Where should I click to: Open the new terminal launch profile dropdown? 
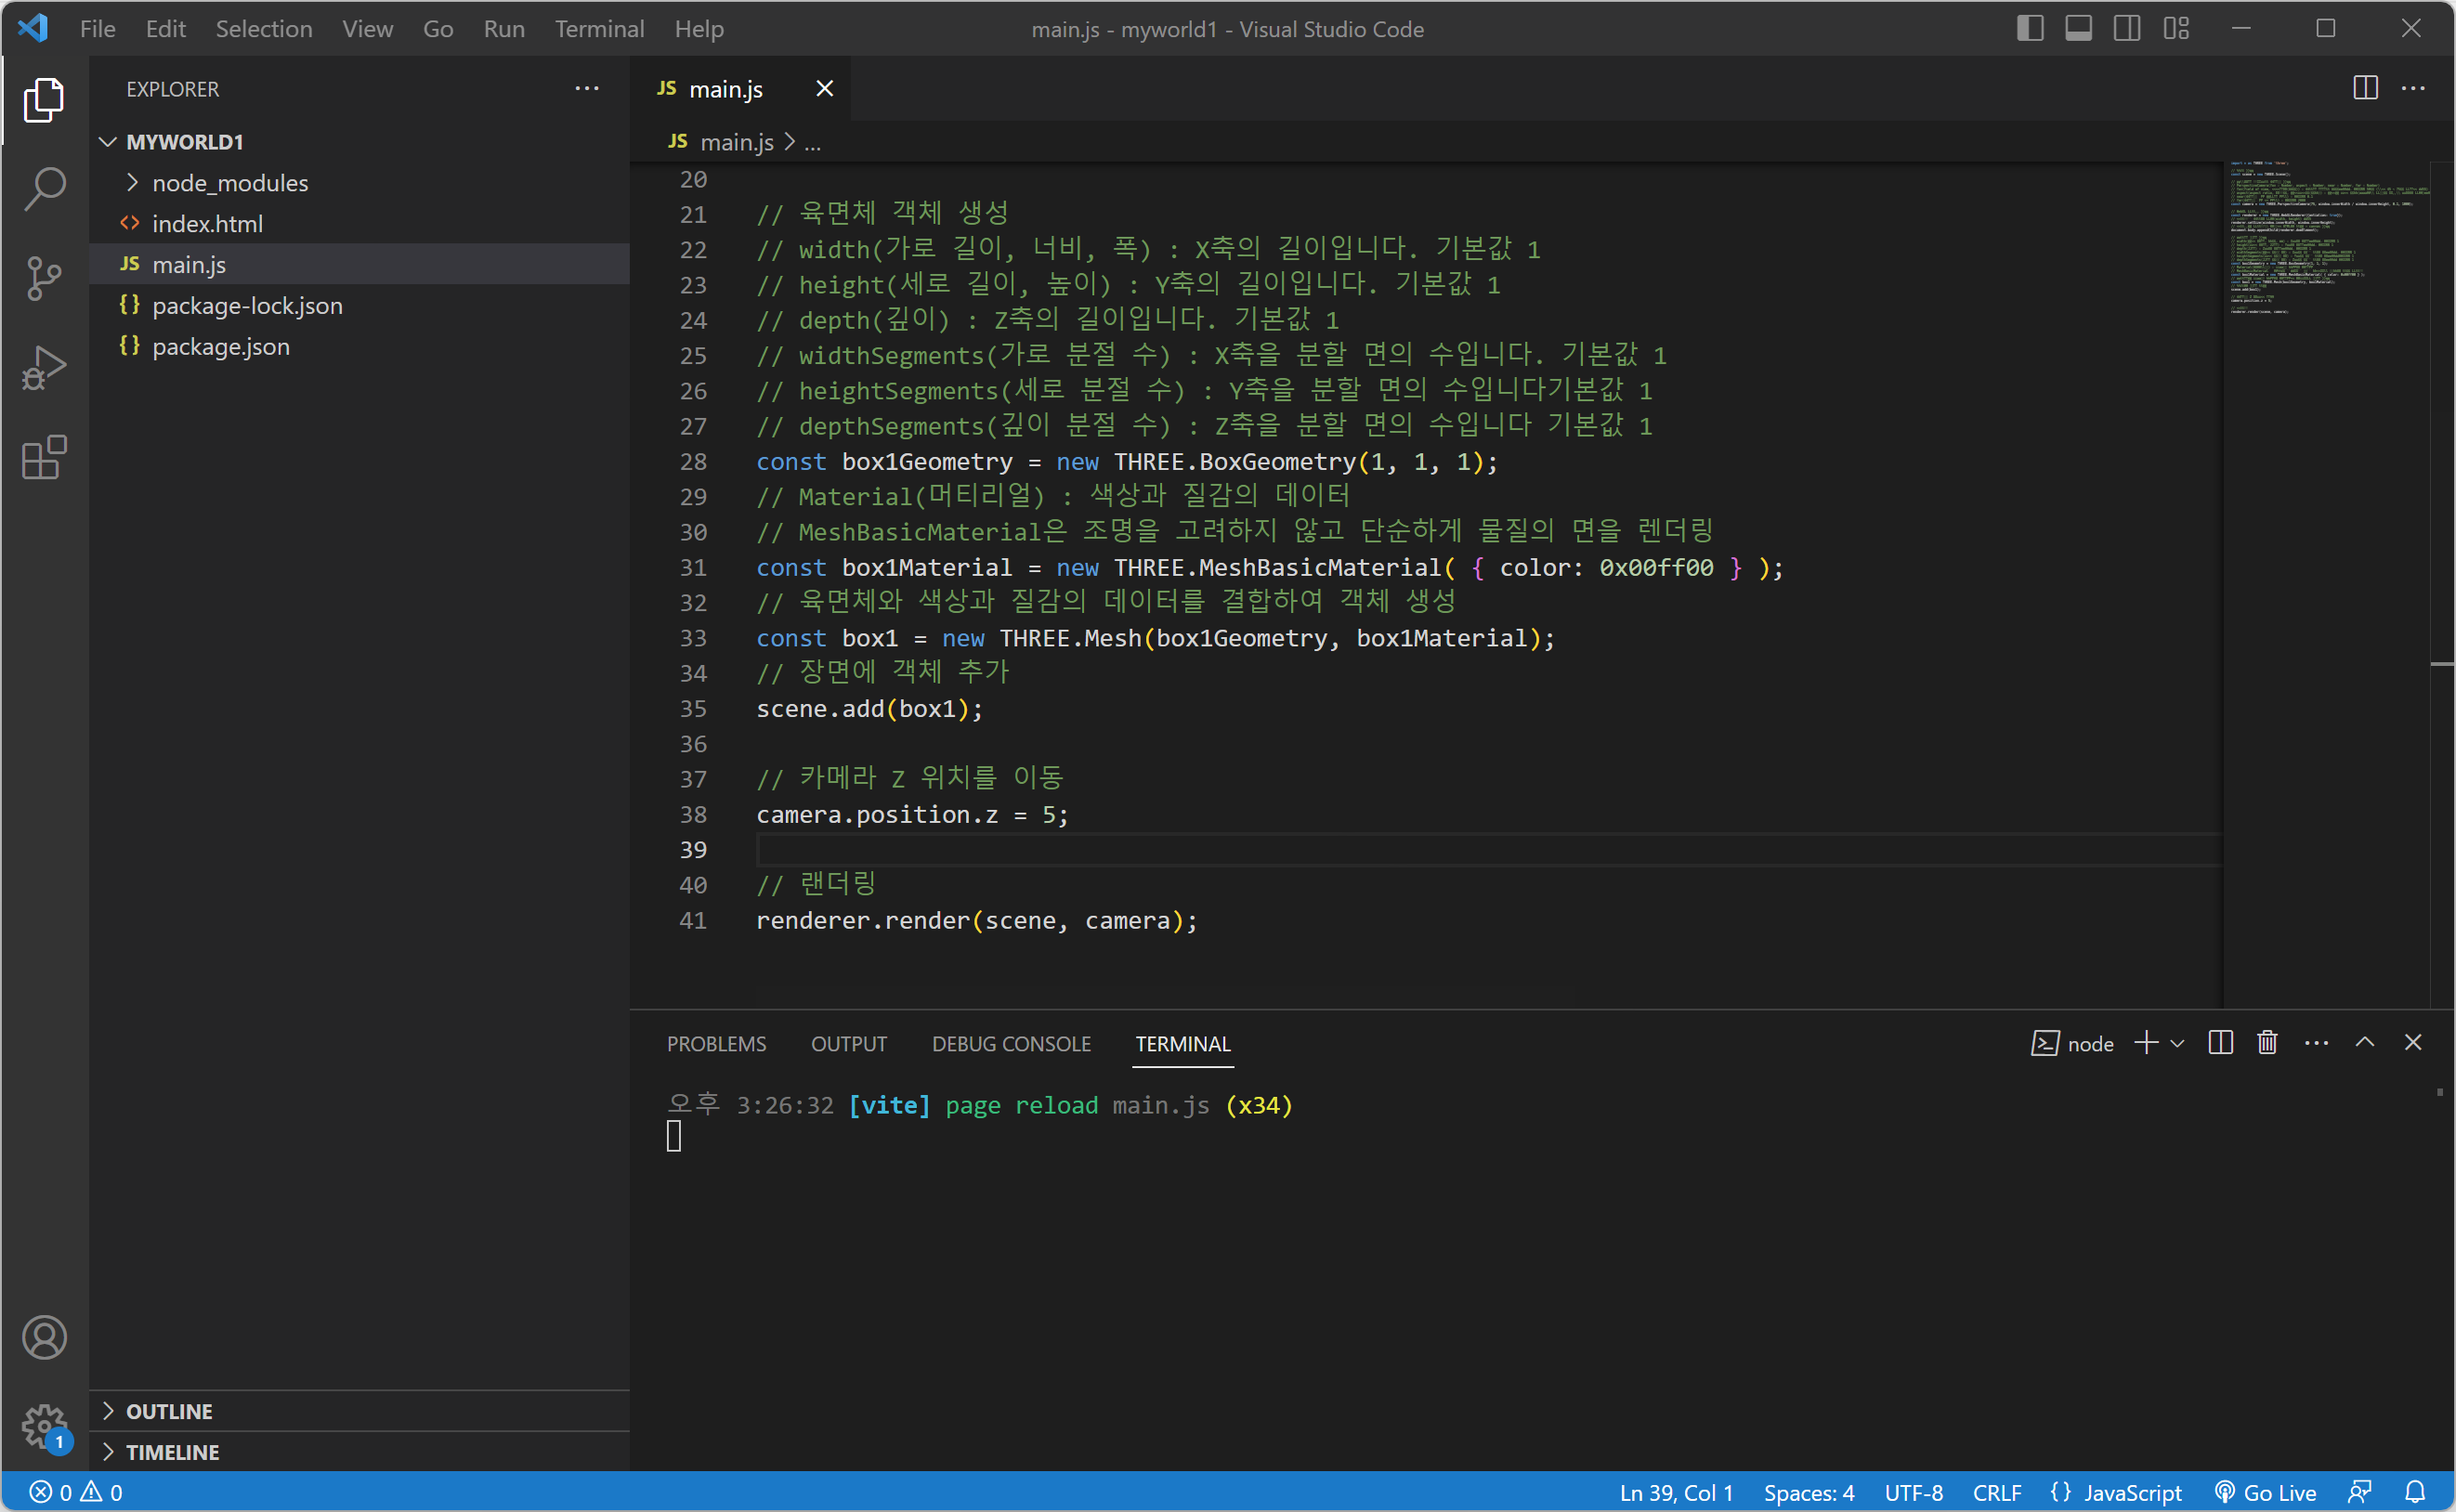[x=2178, y=1043]
